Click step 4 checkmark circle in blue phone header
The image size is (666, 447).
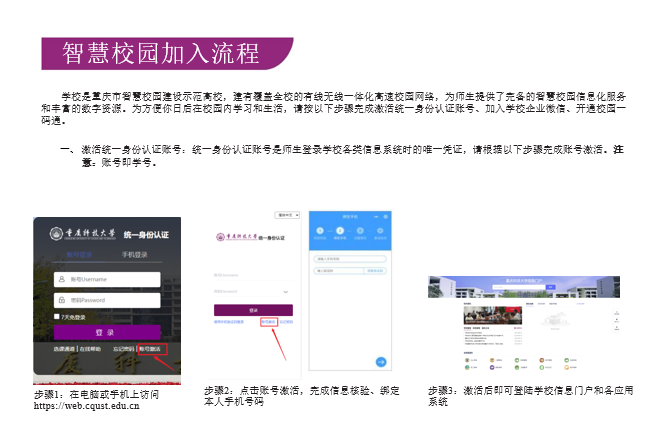click(380, 231)
